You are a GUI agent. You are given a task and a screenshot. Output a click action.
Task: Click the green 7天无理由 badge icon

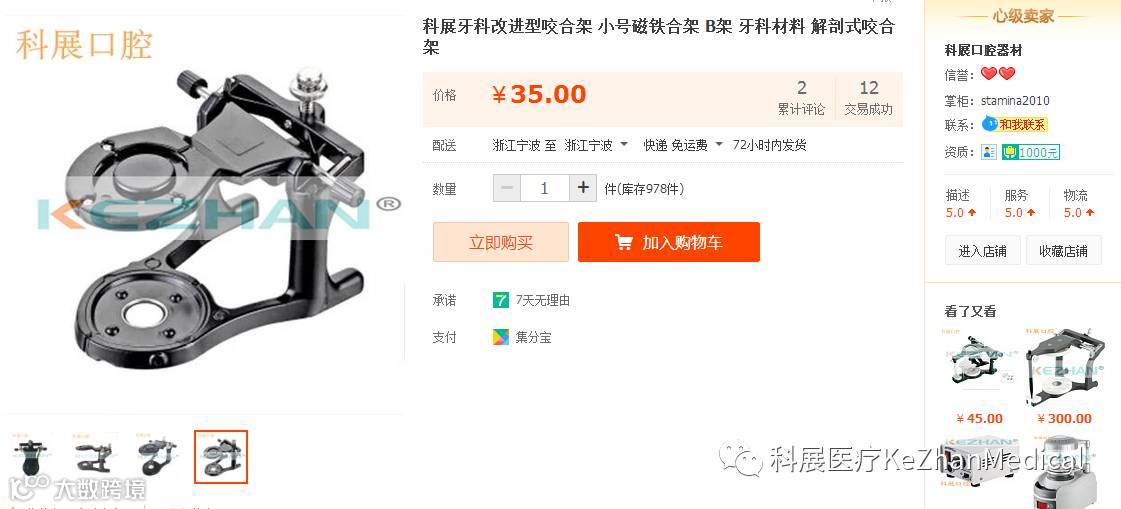coord(500,300)
